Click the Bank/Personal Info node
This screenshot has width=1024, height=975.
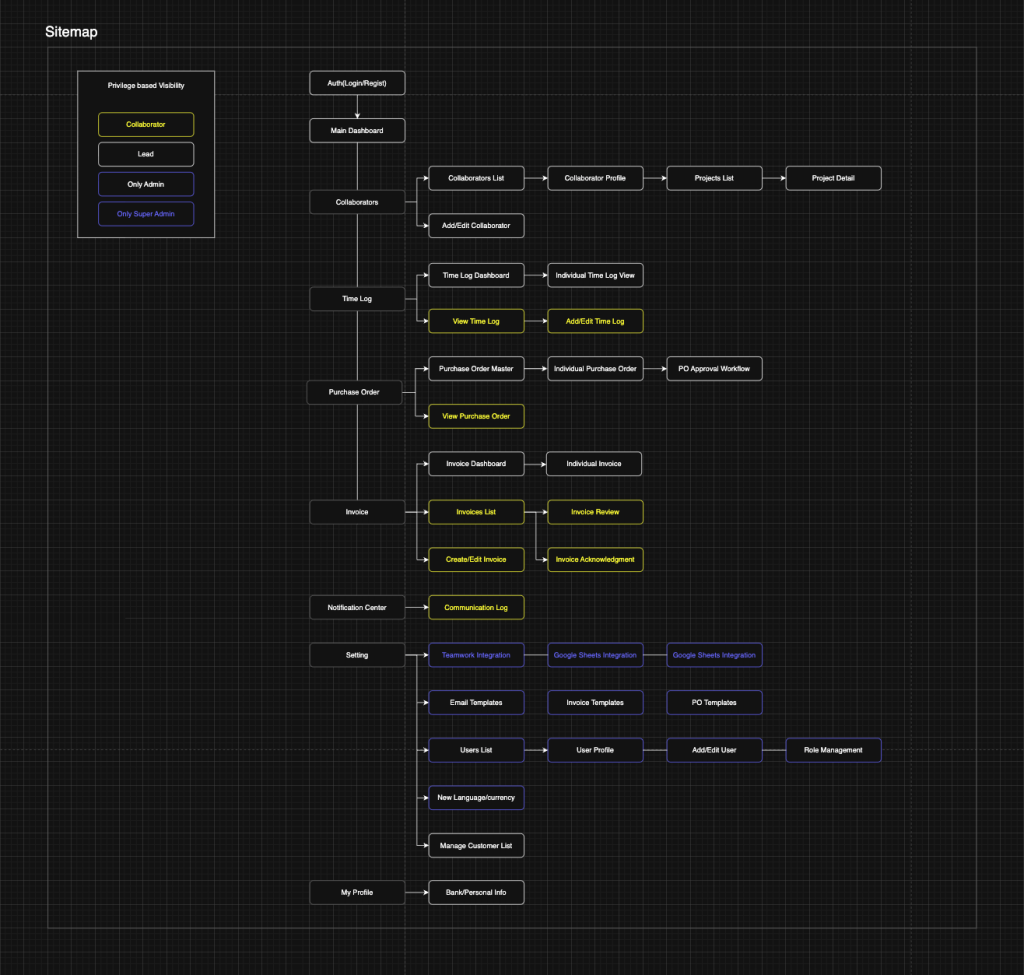point(476,892)
